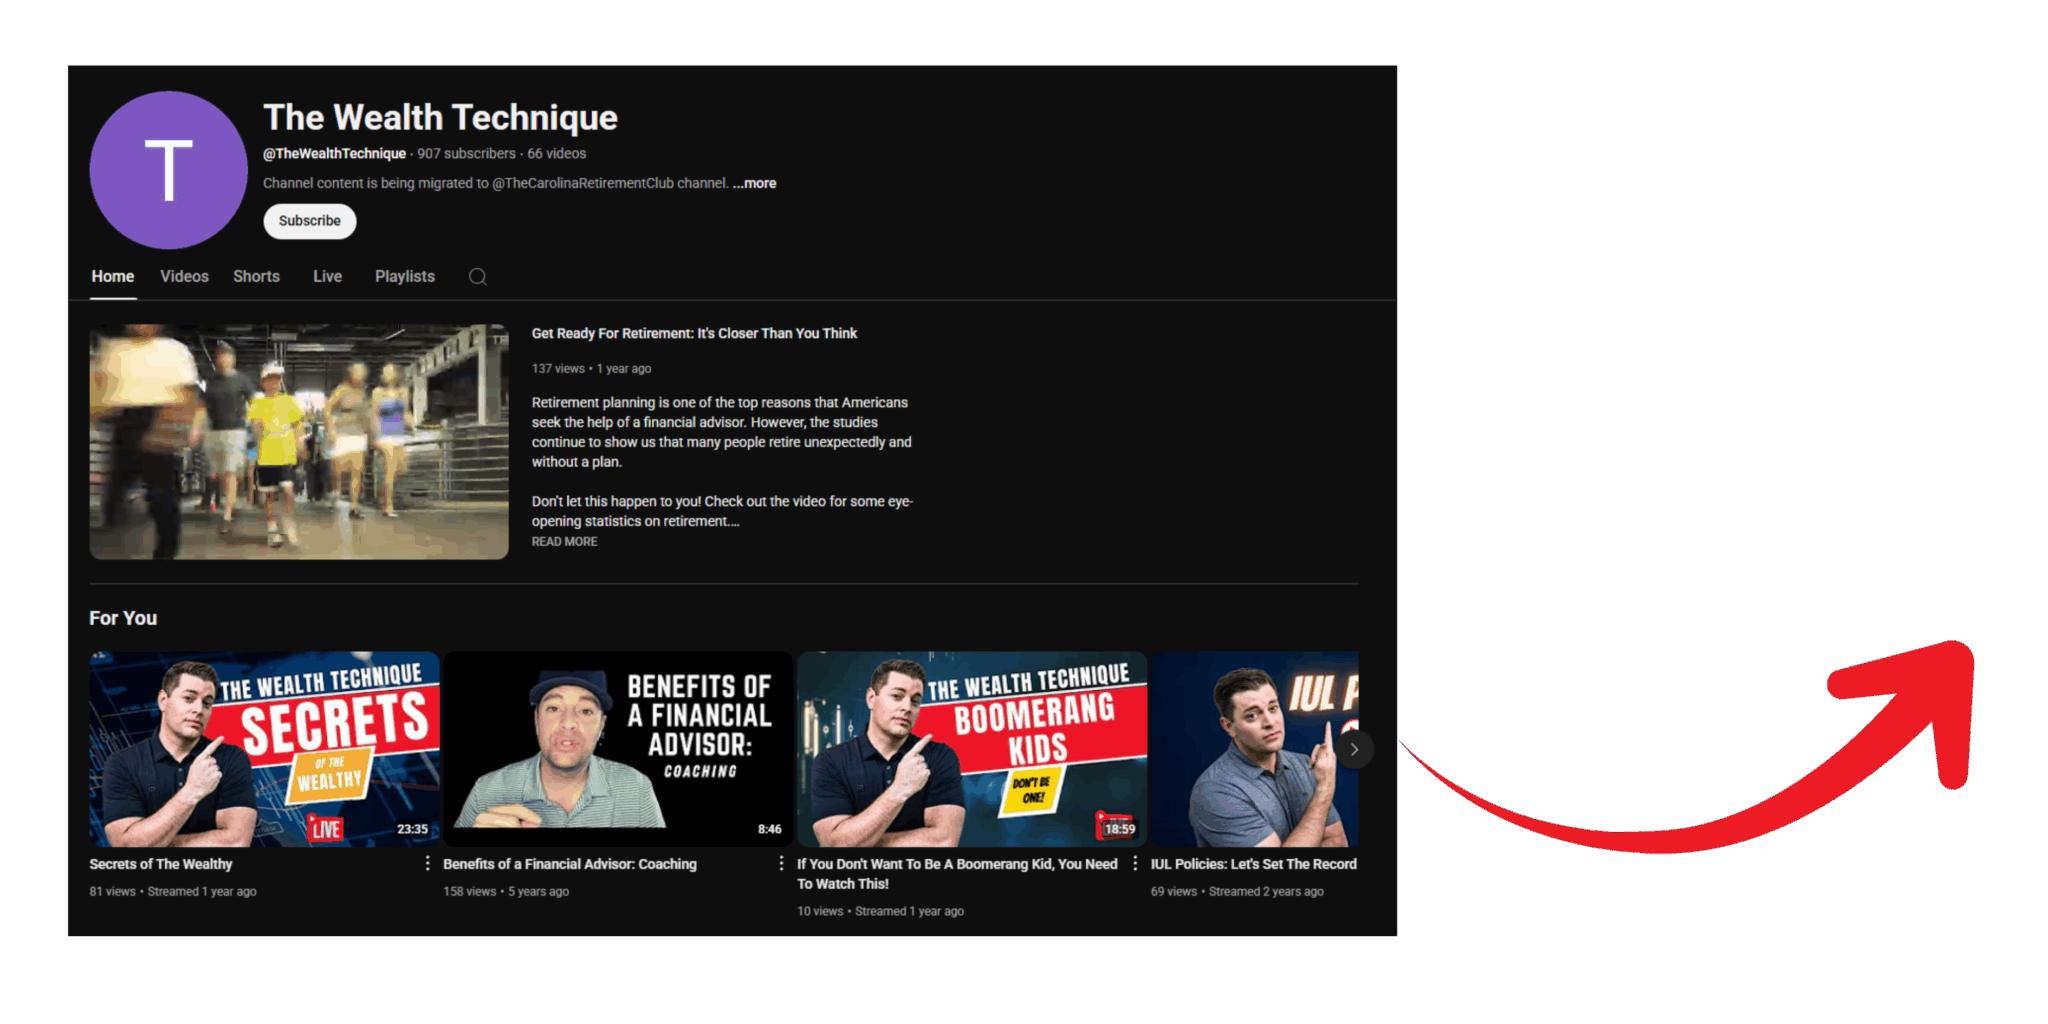2048x1024 pixels.
Task: Switch to the Shorts tab
Action: 256,277
